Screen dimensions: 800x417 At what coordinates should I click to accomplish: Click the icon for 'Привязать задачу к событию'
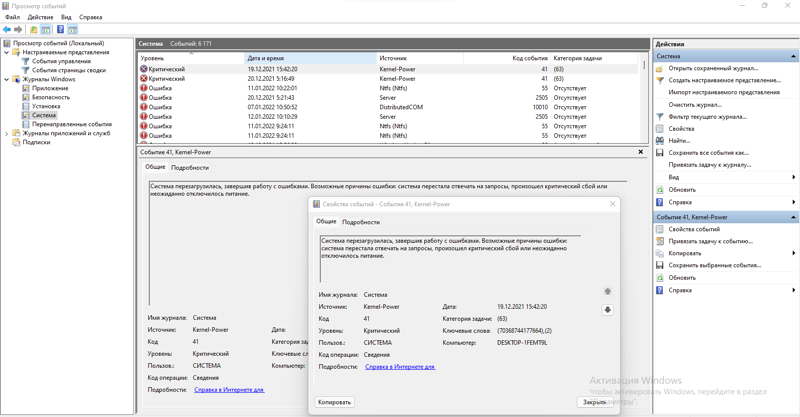click(660, 241)
